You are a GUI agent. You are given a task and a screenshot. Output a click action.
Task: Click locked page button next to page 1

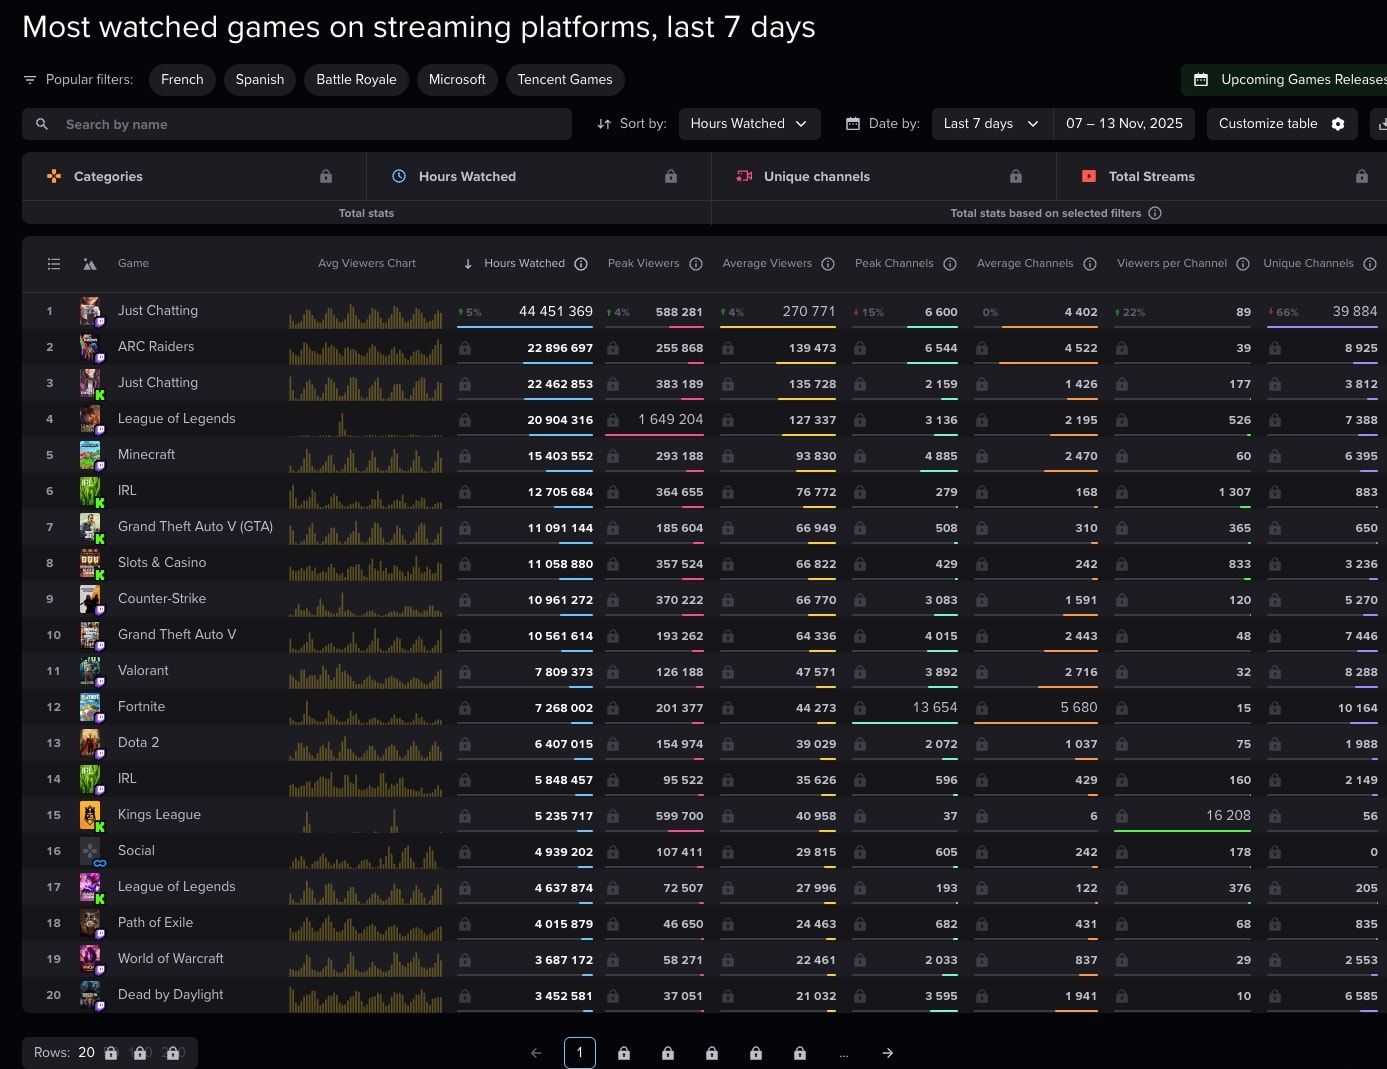(624, 1053)
